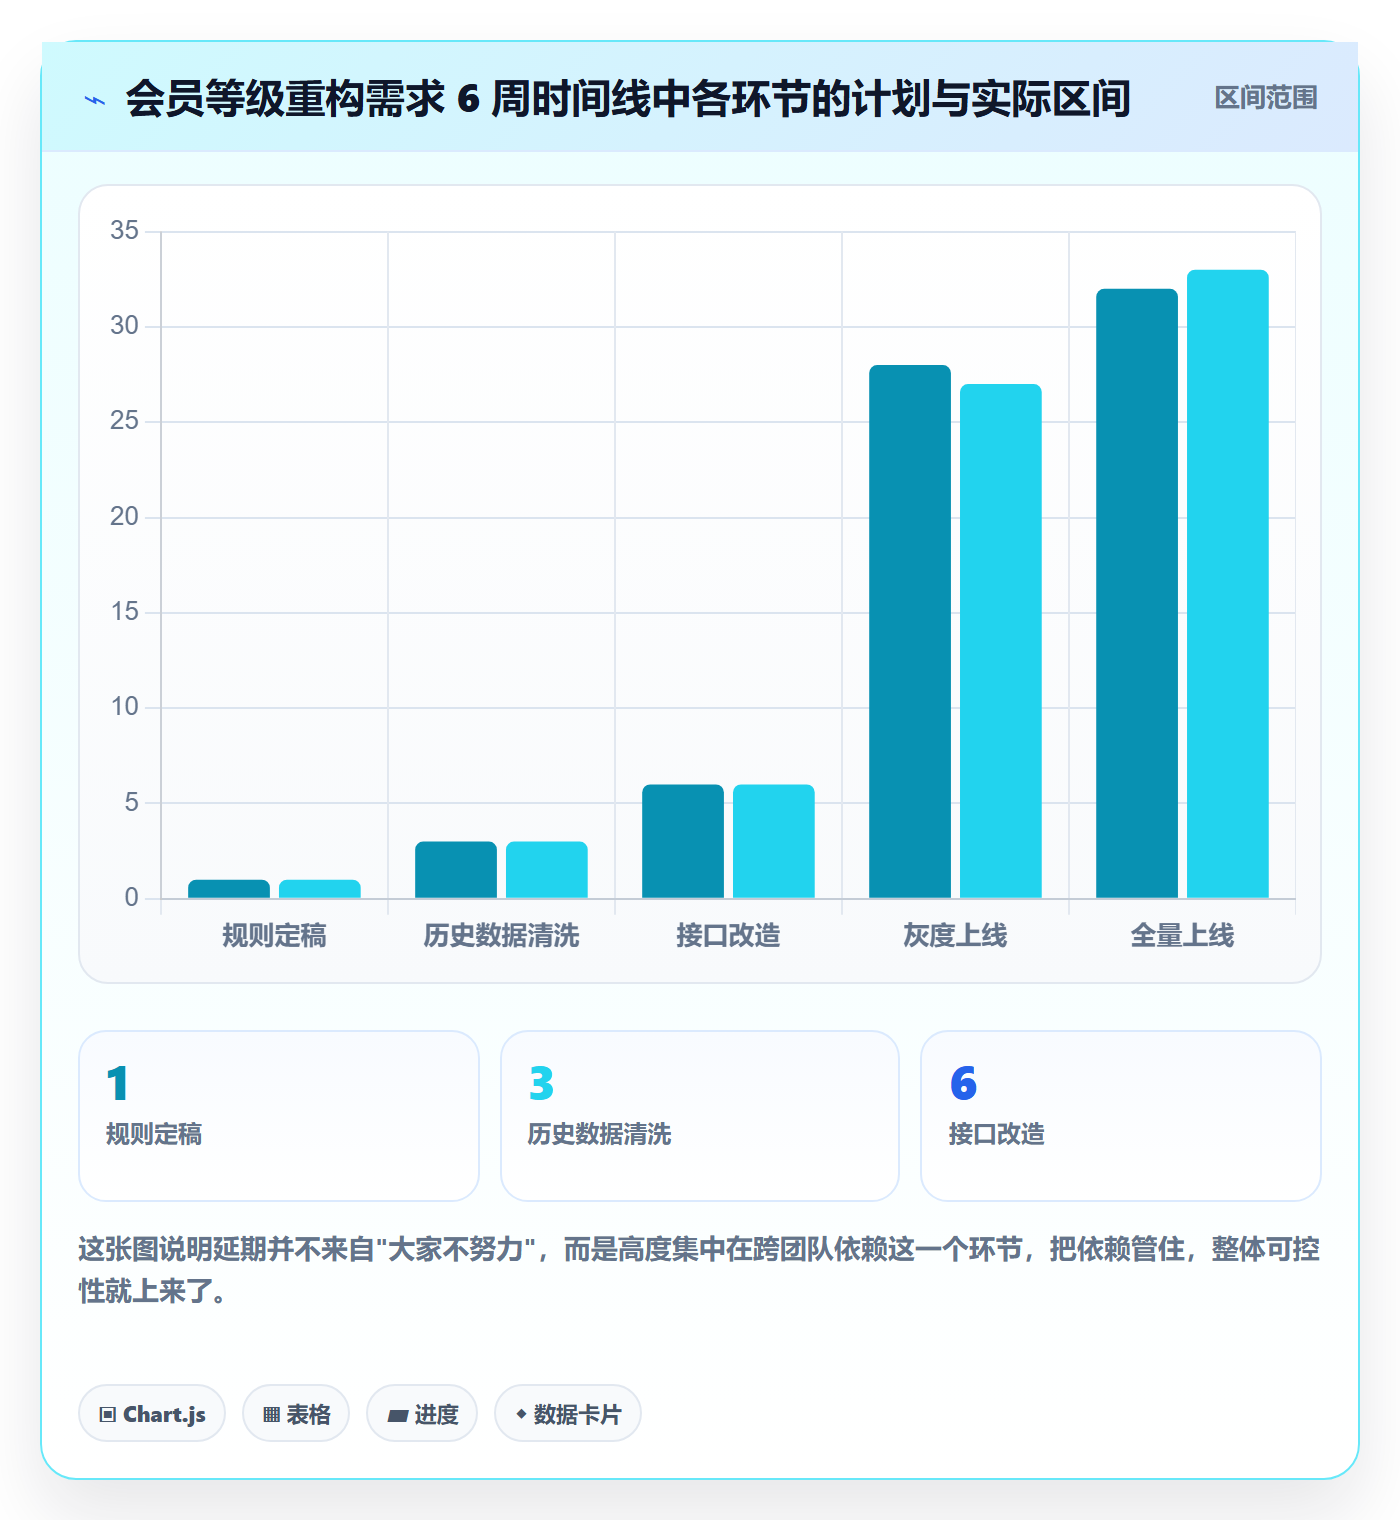
Task: Click the 数据卡片 chip diamond icon
Action: pos(521,1414)
